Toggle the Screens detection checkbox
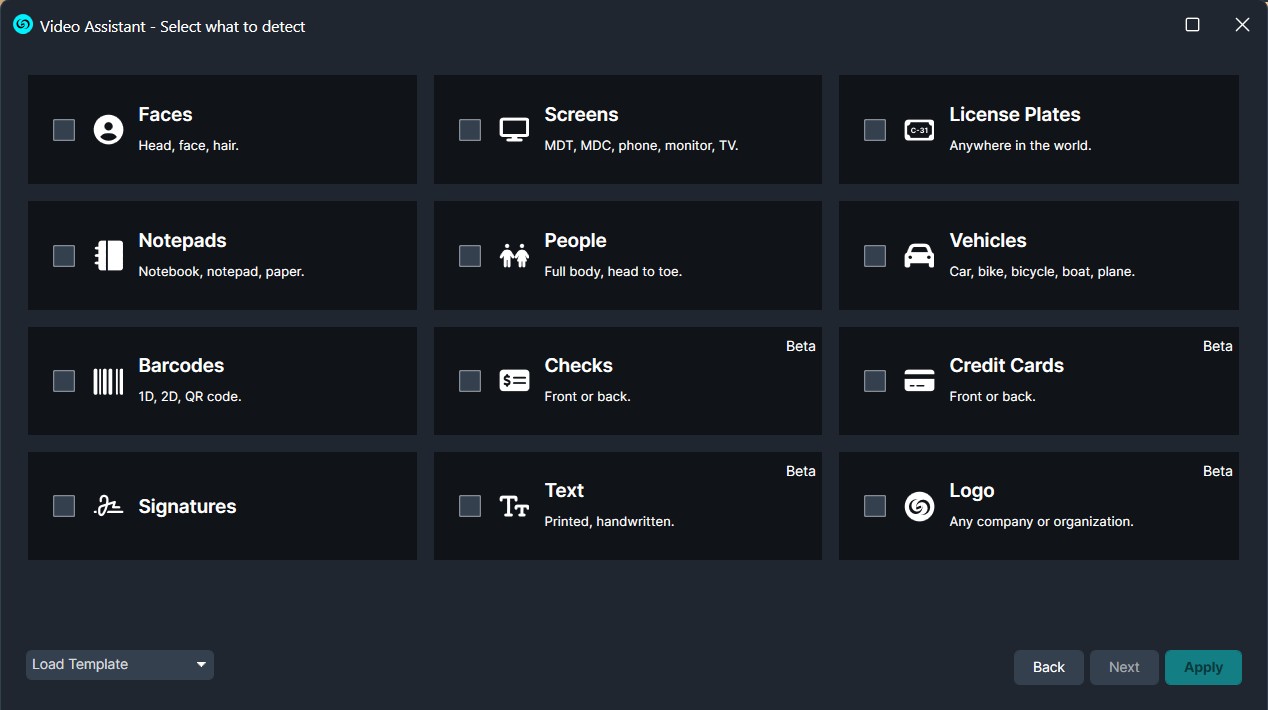Screen dimensions: 1268x710 470,130
